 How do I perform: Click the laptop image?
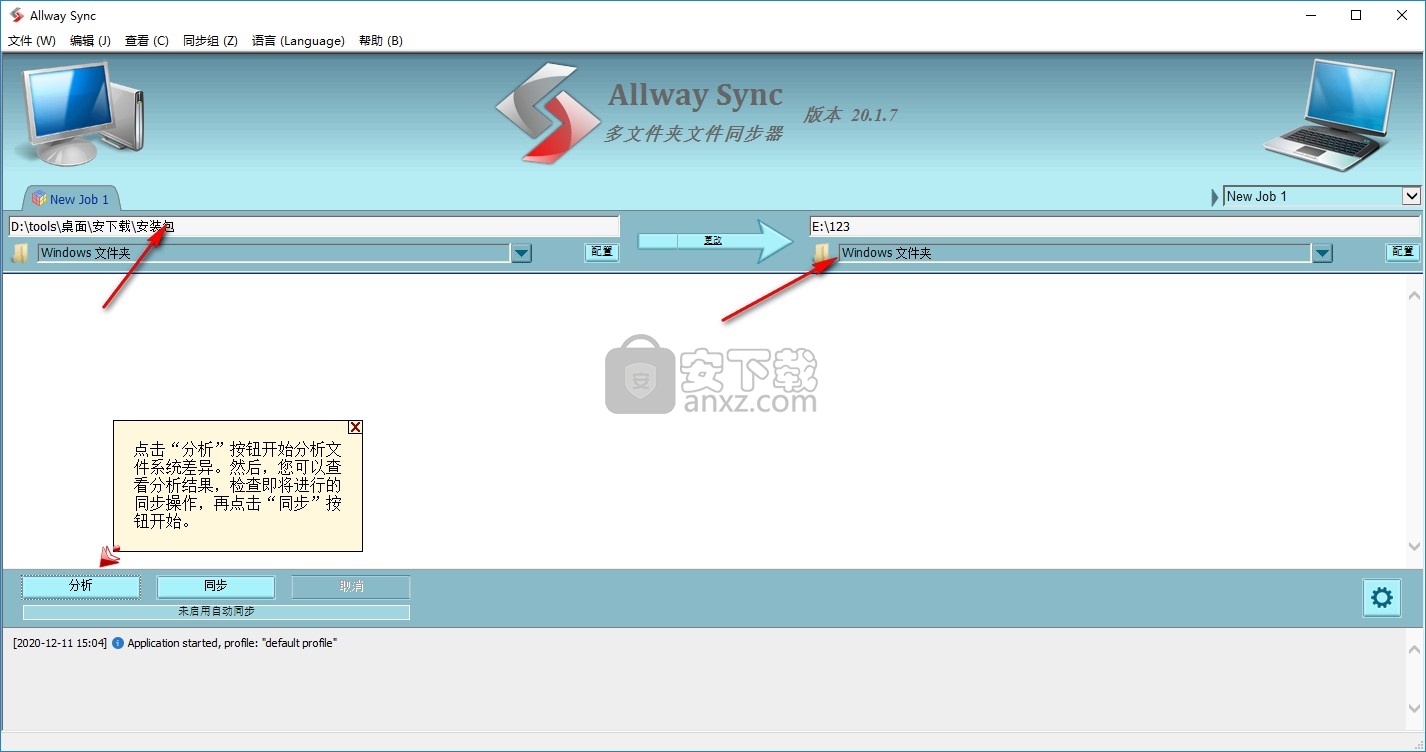tap(1328, 116)
